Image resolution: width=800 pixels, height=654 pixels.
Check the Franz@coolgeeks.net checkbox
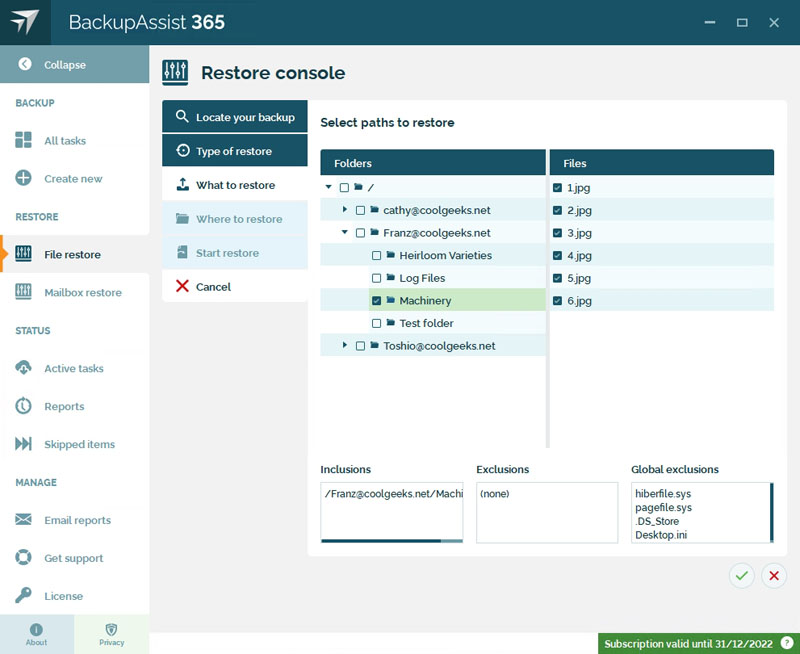[360, 233]
